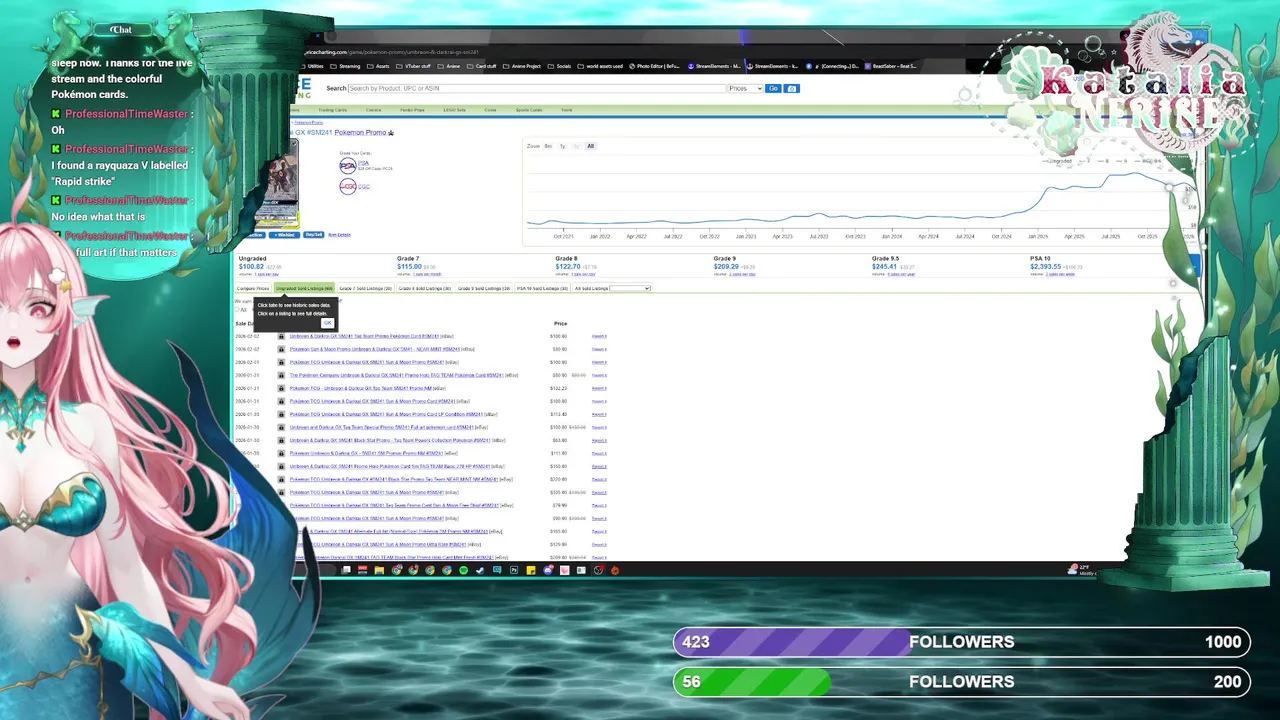Open the All Sold Listings dropdown
This screenshot has width=1280, height=720.
tap(630, 288)
